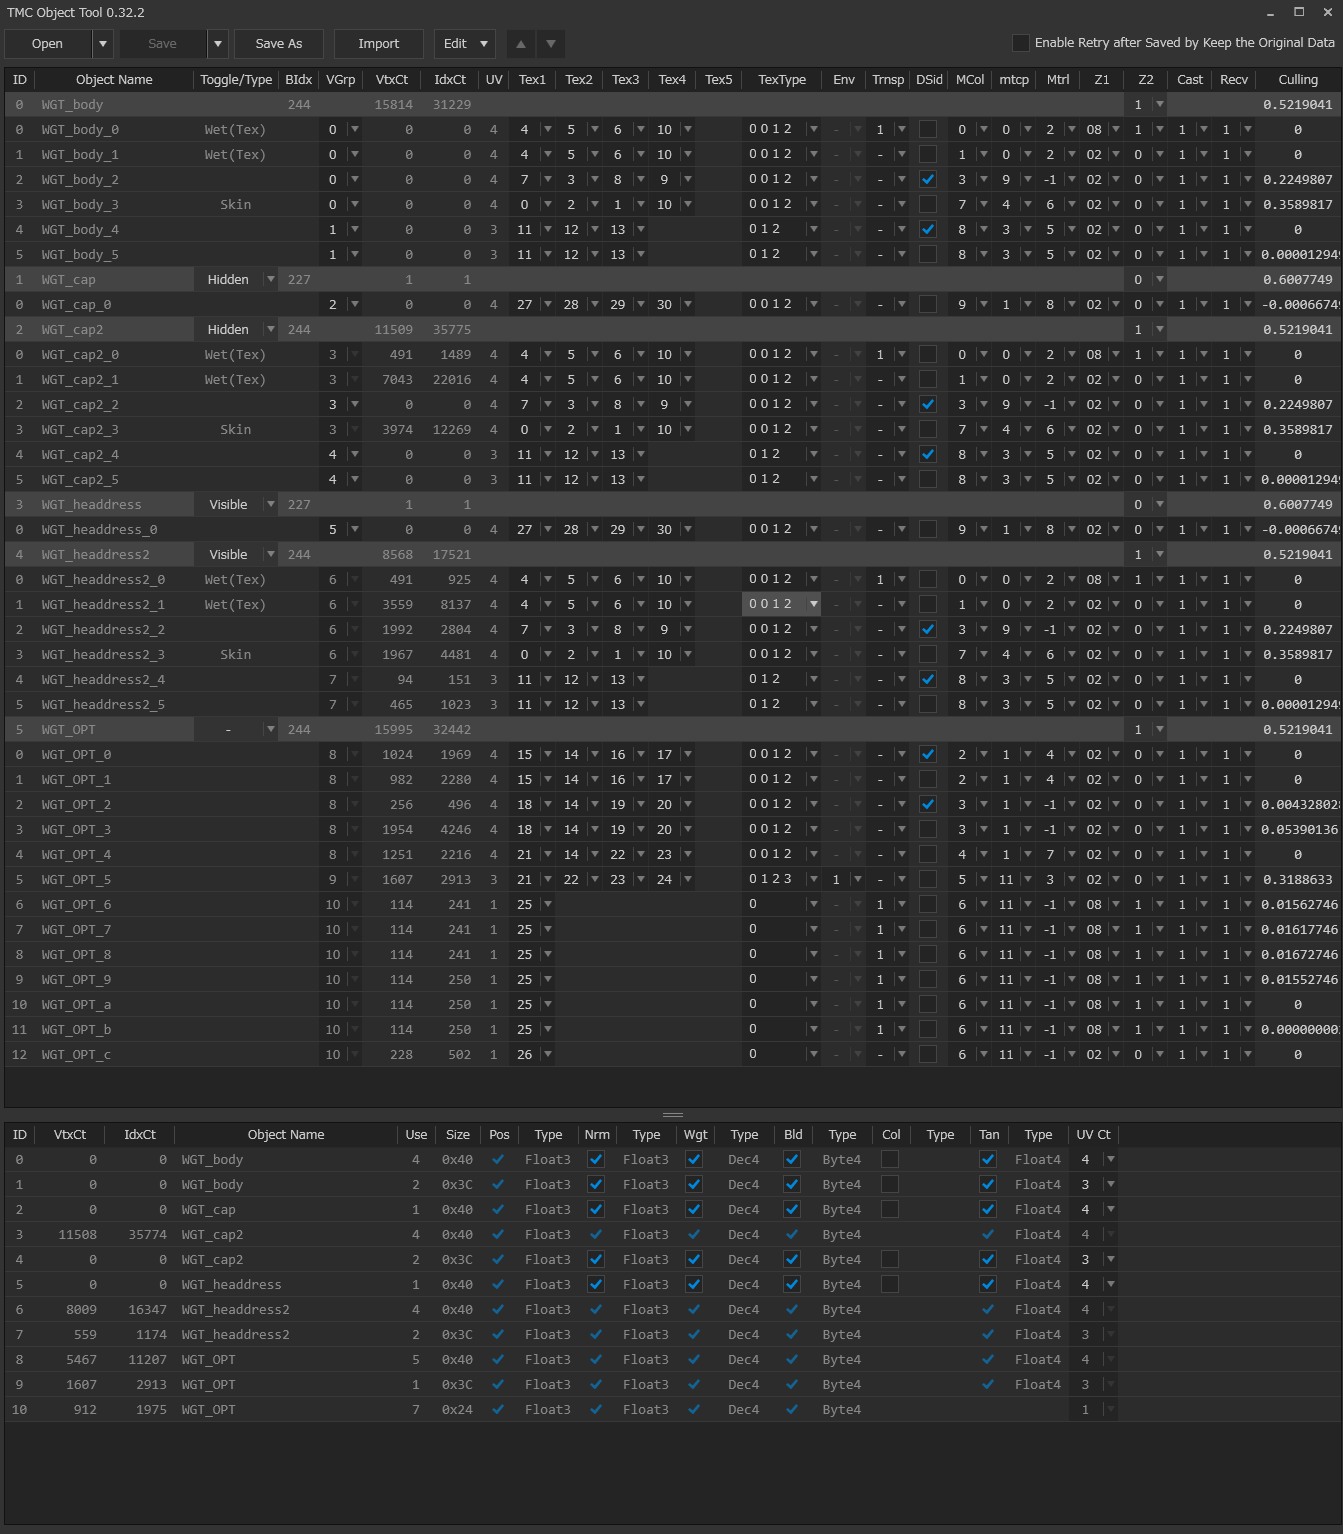Open Visible toggle dropdown for WGT_headdress2
The width and height of the screenshot is (1343, 1534).
pyautogui.click(x=269, y=554)
